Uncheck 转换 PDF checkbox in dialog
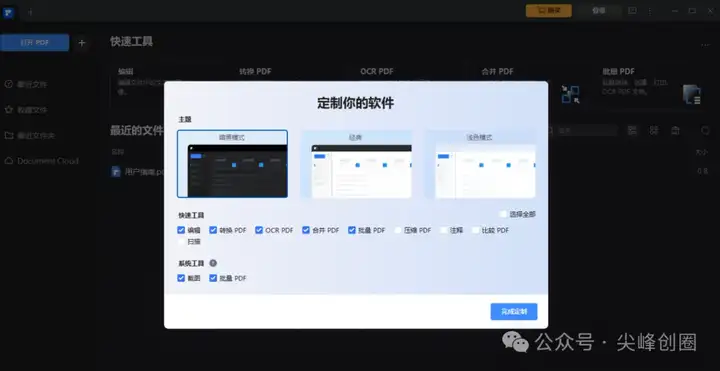Viewport: 720px width, 371px height. click(x=213, y=230)
